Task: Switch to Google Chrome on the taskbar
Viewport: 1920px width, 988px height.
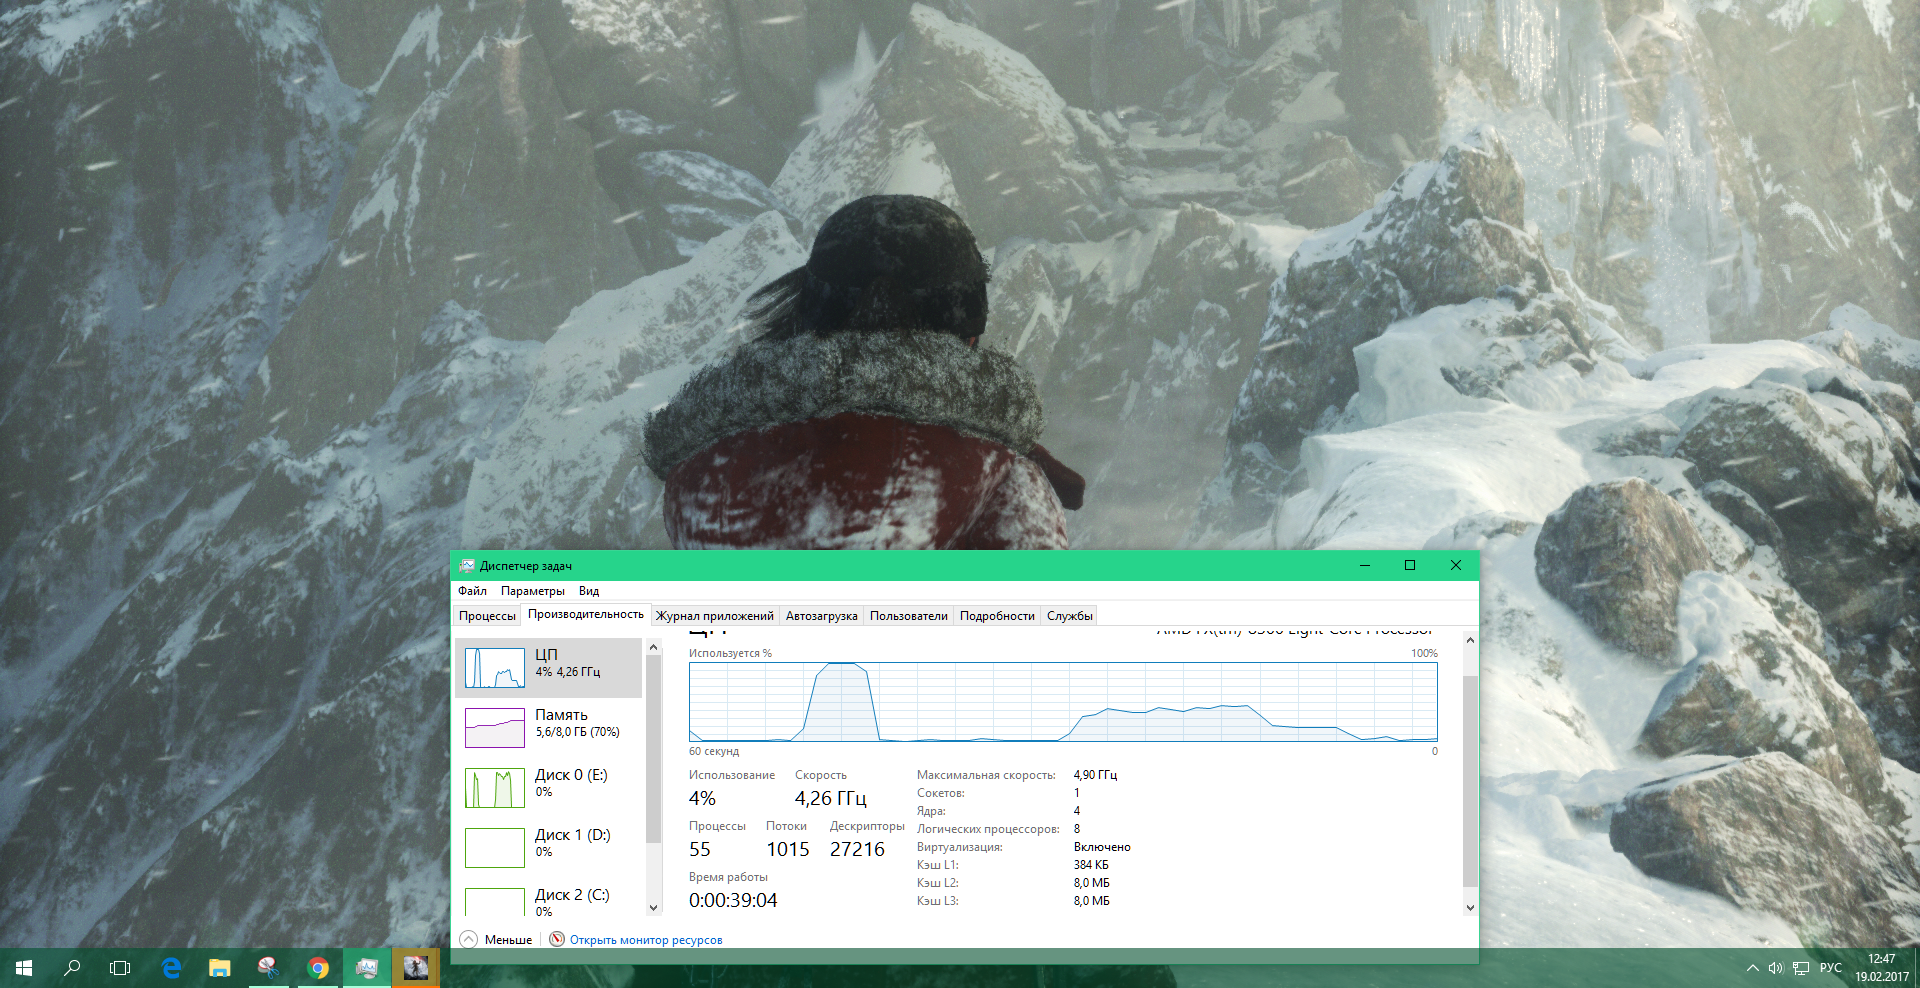Action: (x=318, y=968)
